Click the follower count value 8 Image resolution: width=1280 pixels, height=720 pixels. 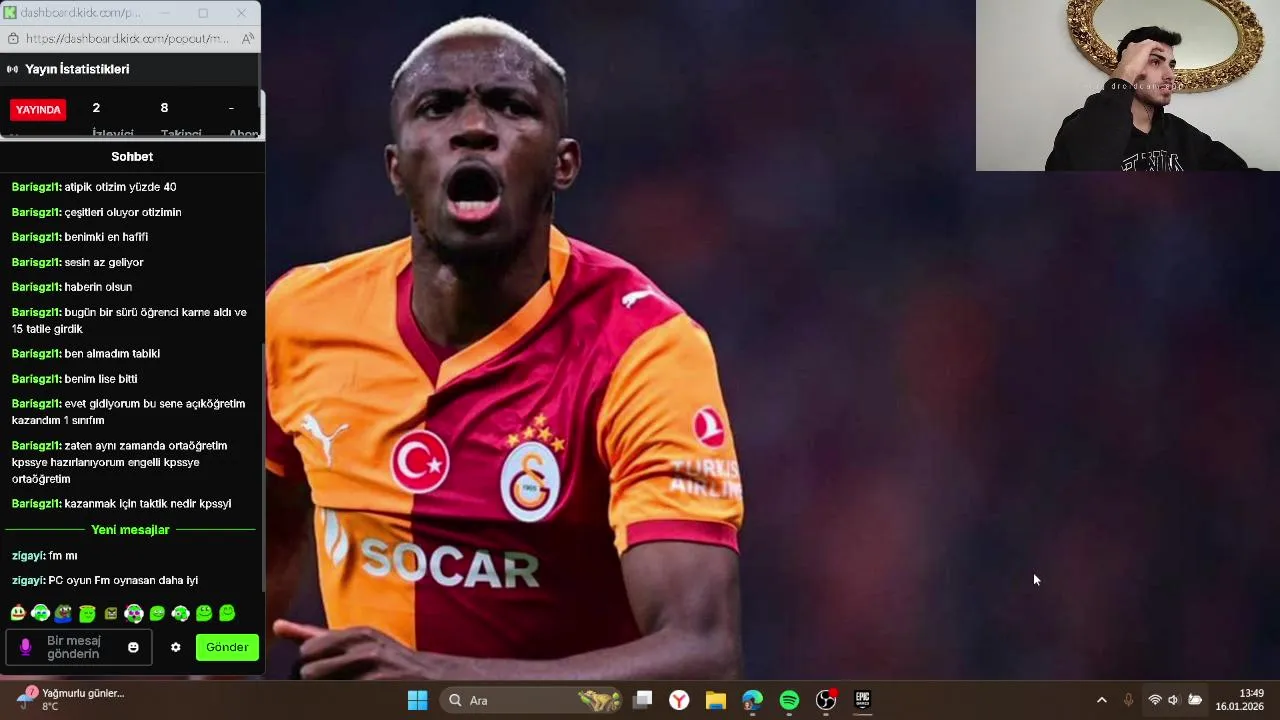click(164, 108)
